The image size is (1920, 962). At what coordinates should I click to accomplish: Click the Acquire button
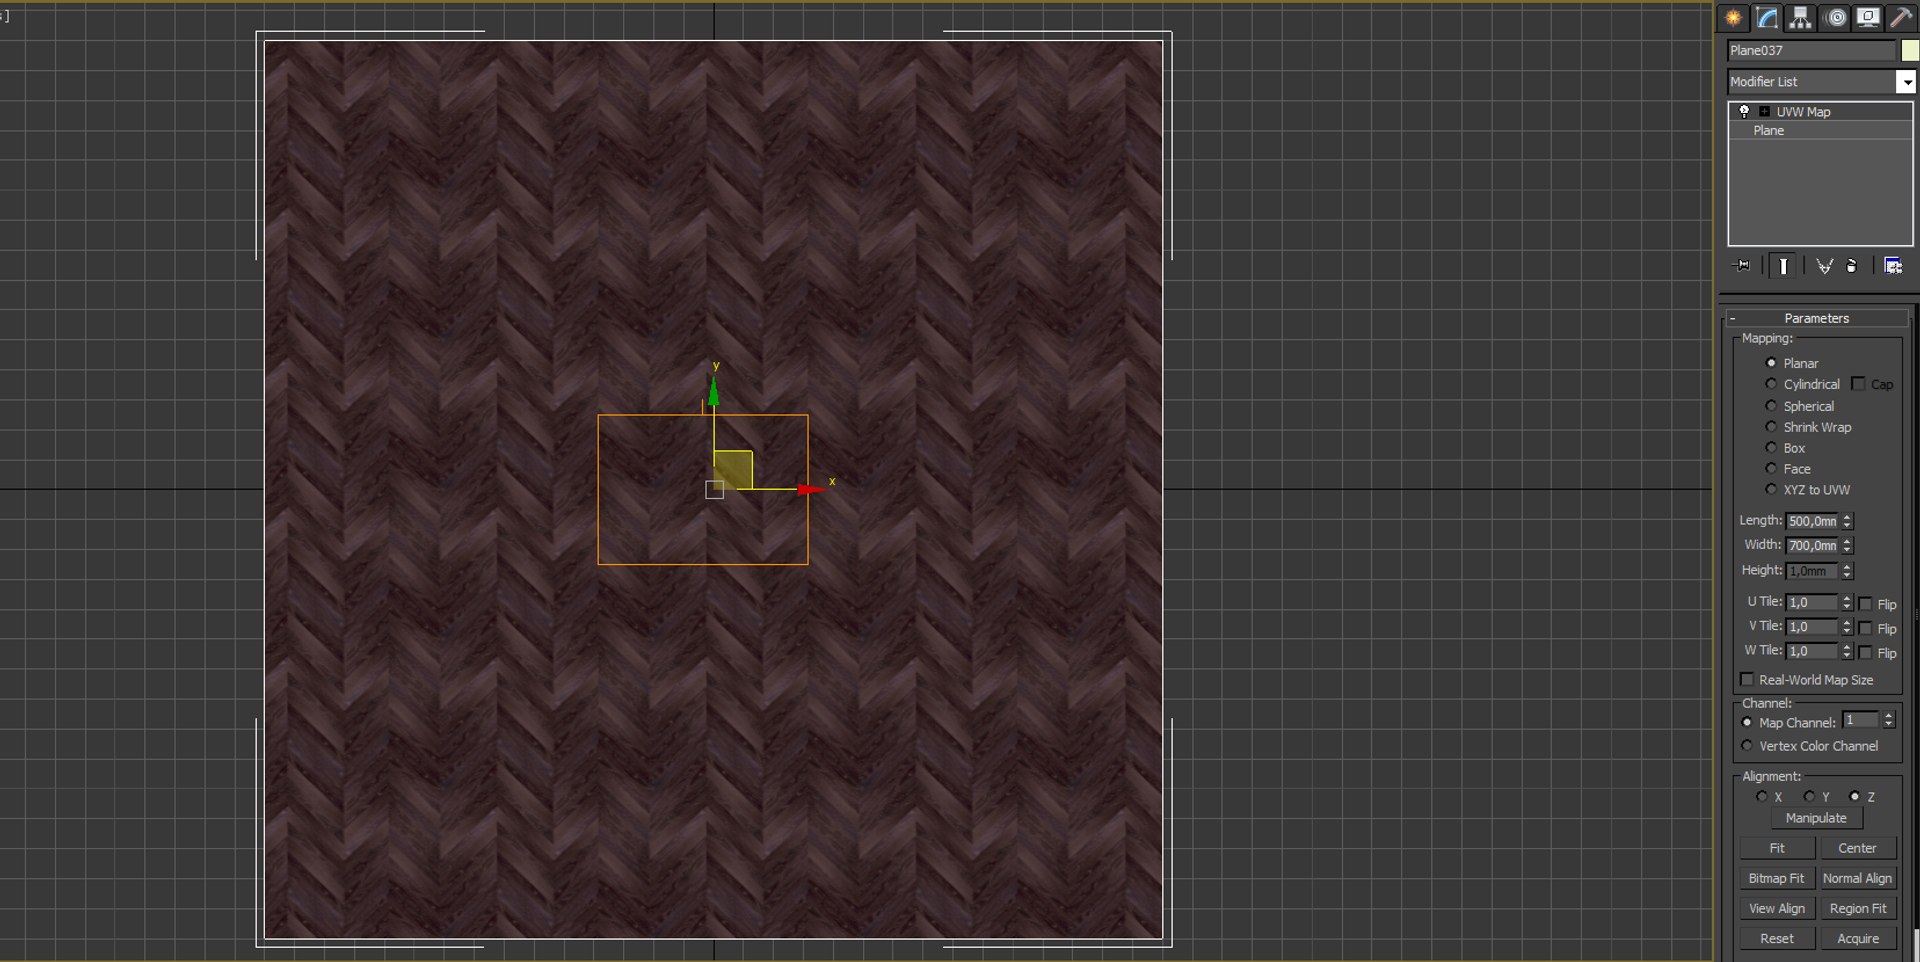pyautogui.click(x=1857, y=938)
